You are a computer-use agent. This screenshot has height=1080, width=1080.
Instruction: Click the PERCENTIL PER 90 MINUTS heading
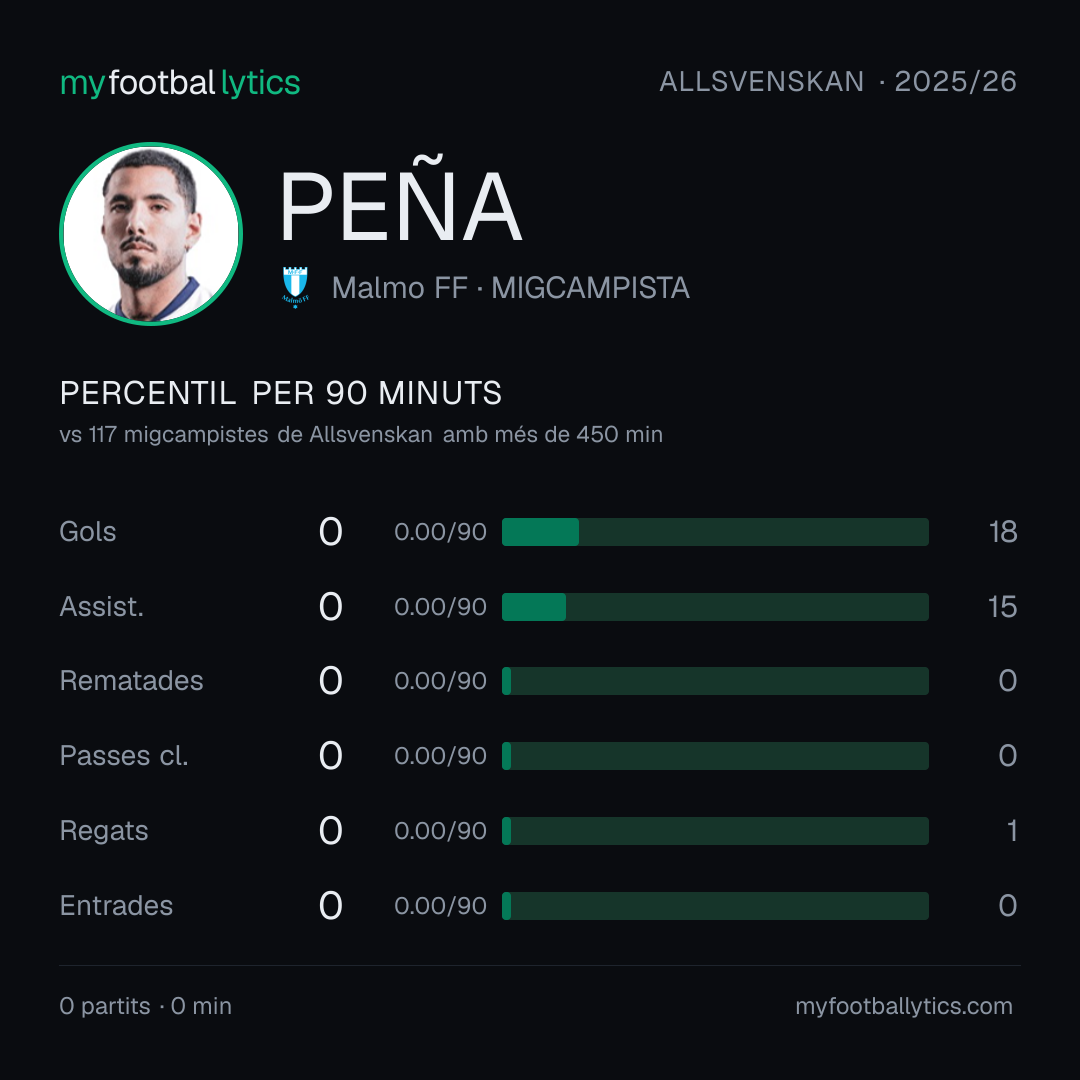pyautogui.click(x=280, y=393)
